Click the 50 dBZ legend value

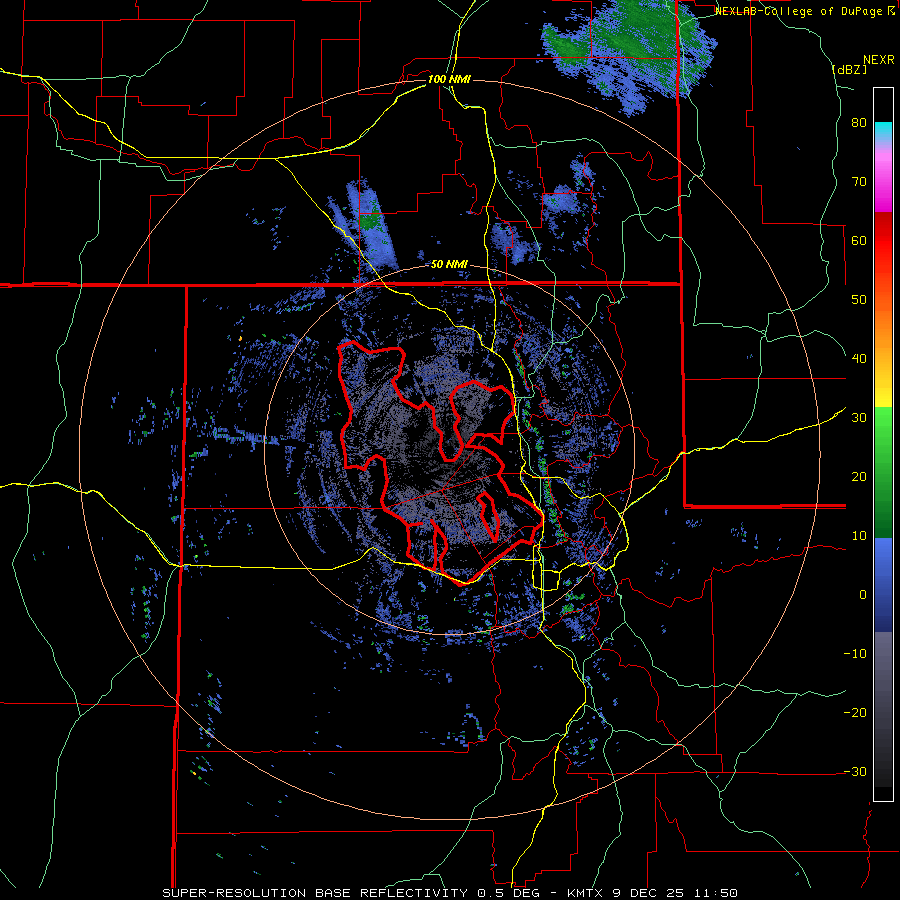click(x=859, y=300)
